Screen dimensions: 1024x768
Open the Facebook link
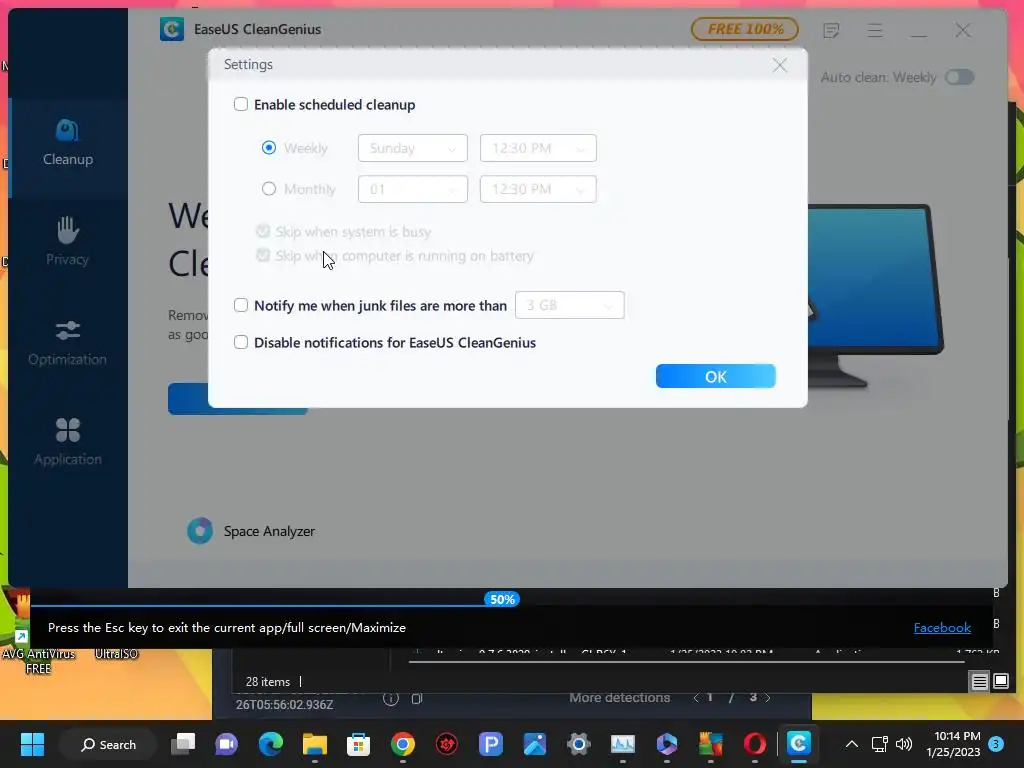(942, 628)
